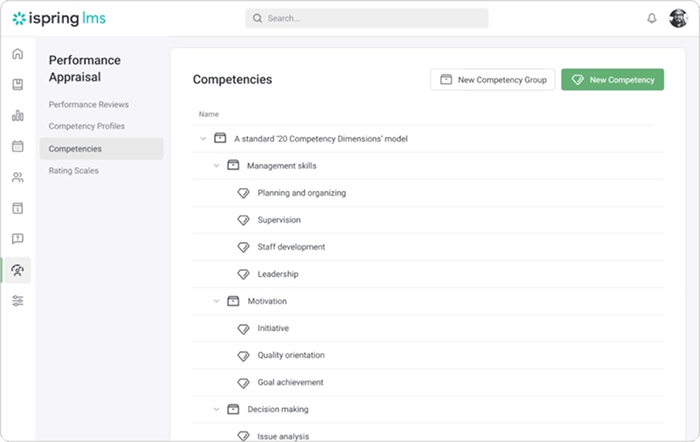Click the Management skills folder icon
Screen dimensions: 700x442
pos(233,165)
